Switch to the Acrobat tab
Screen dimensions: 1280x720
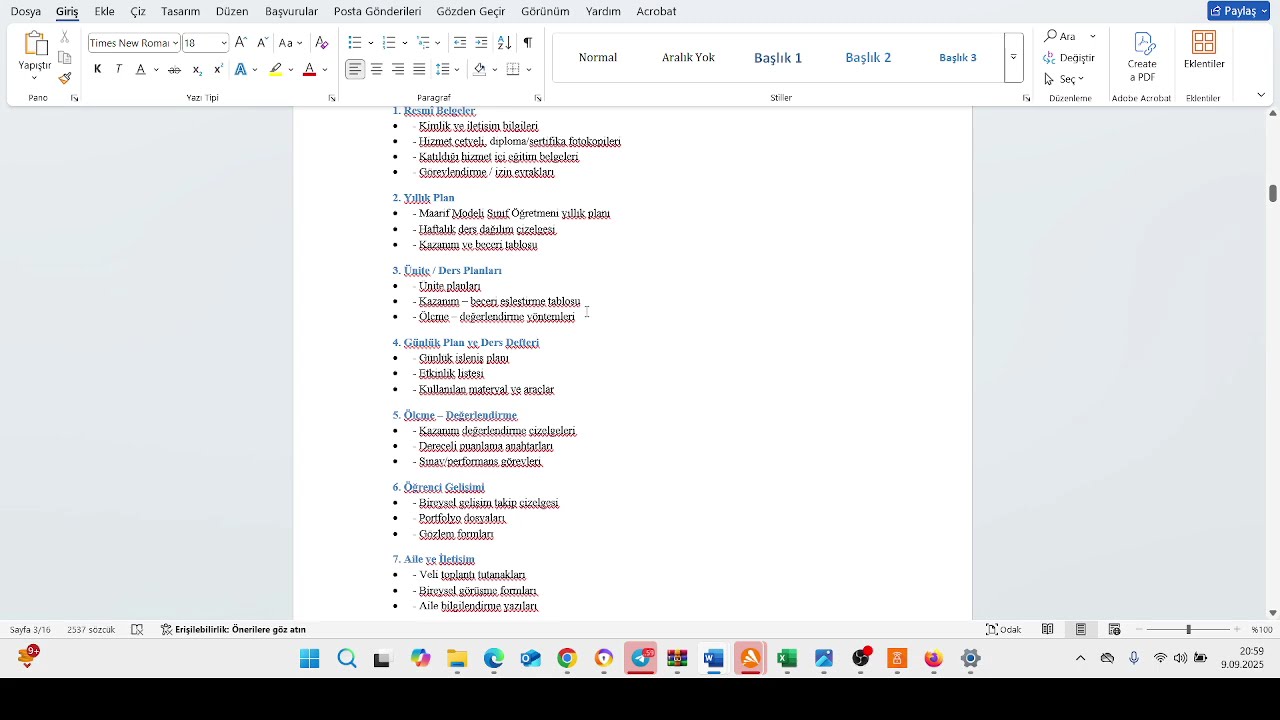[657, 11]
